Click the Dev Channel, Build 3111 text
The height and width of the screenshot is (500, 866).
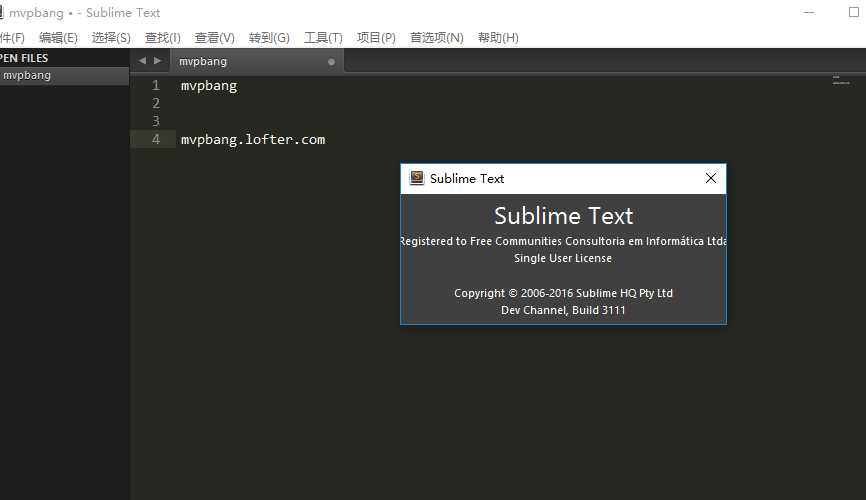pos(563,310)
